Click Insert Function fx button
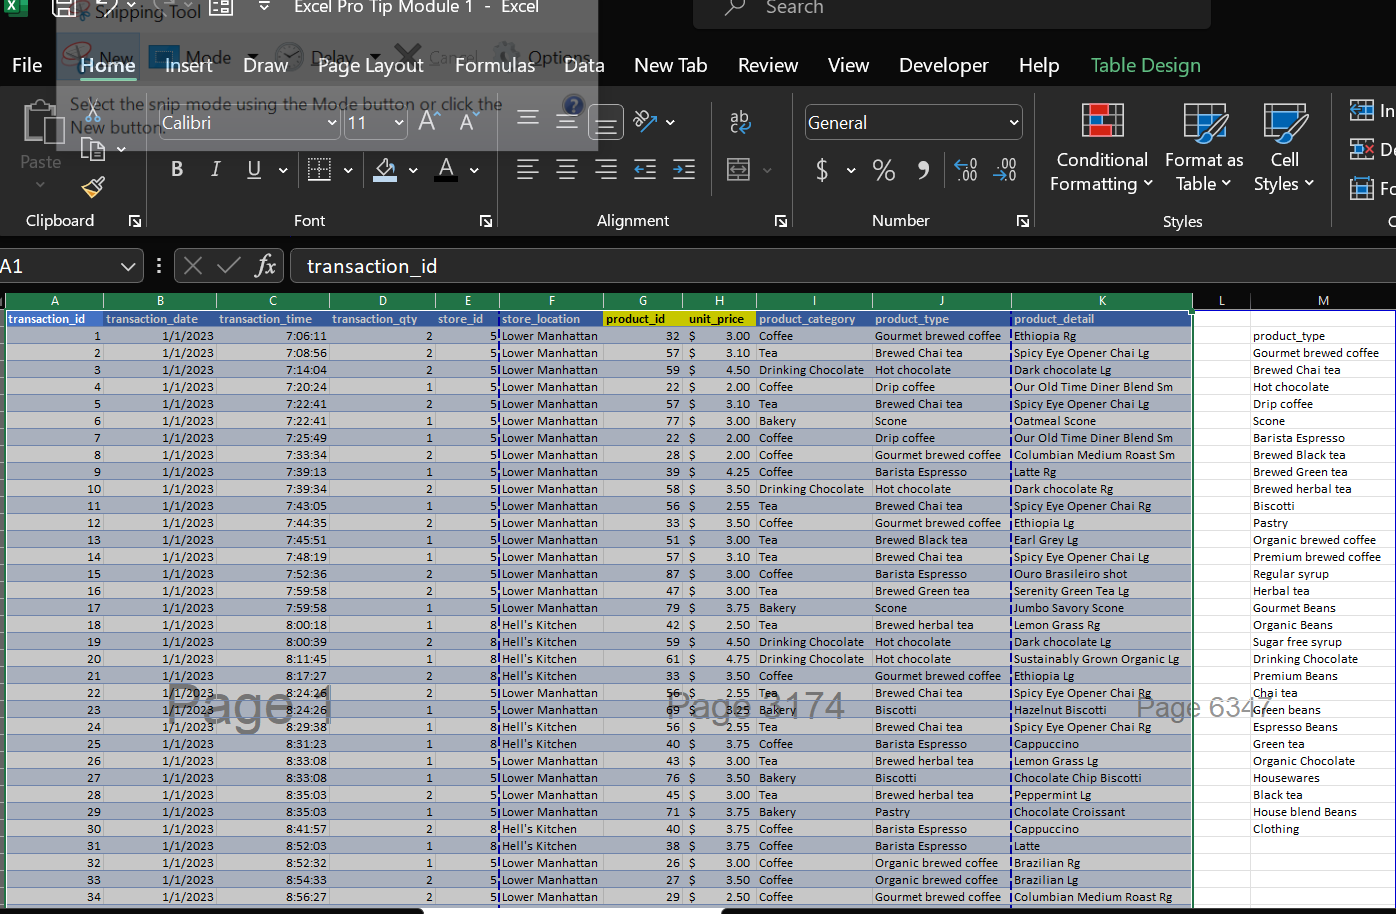 [x=265, y=266]
